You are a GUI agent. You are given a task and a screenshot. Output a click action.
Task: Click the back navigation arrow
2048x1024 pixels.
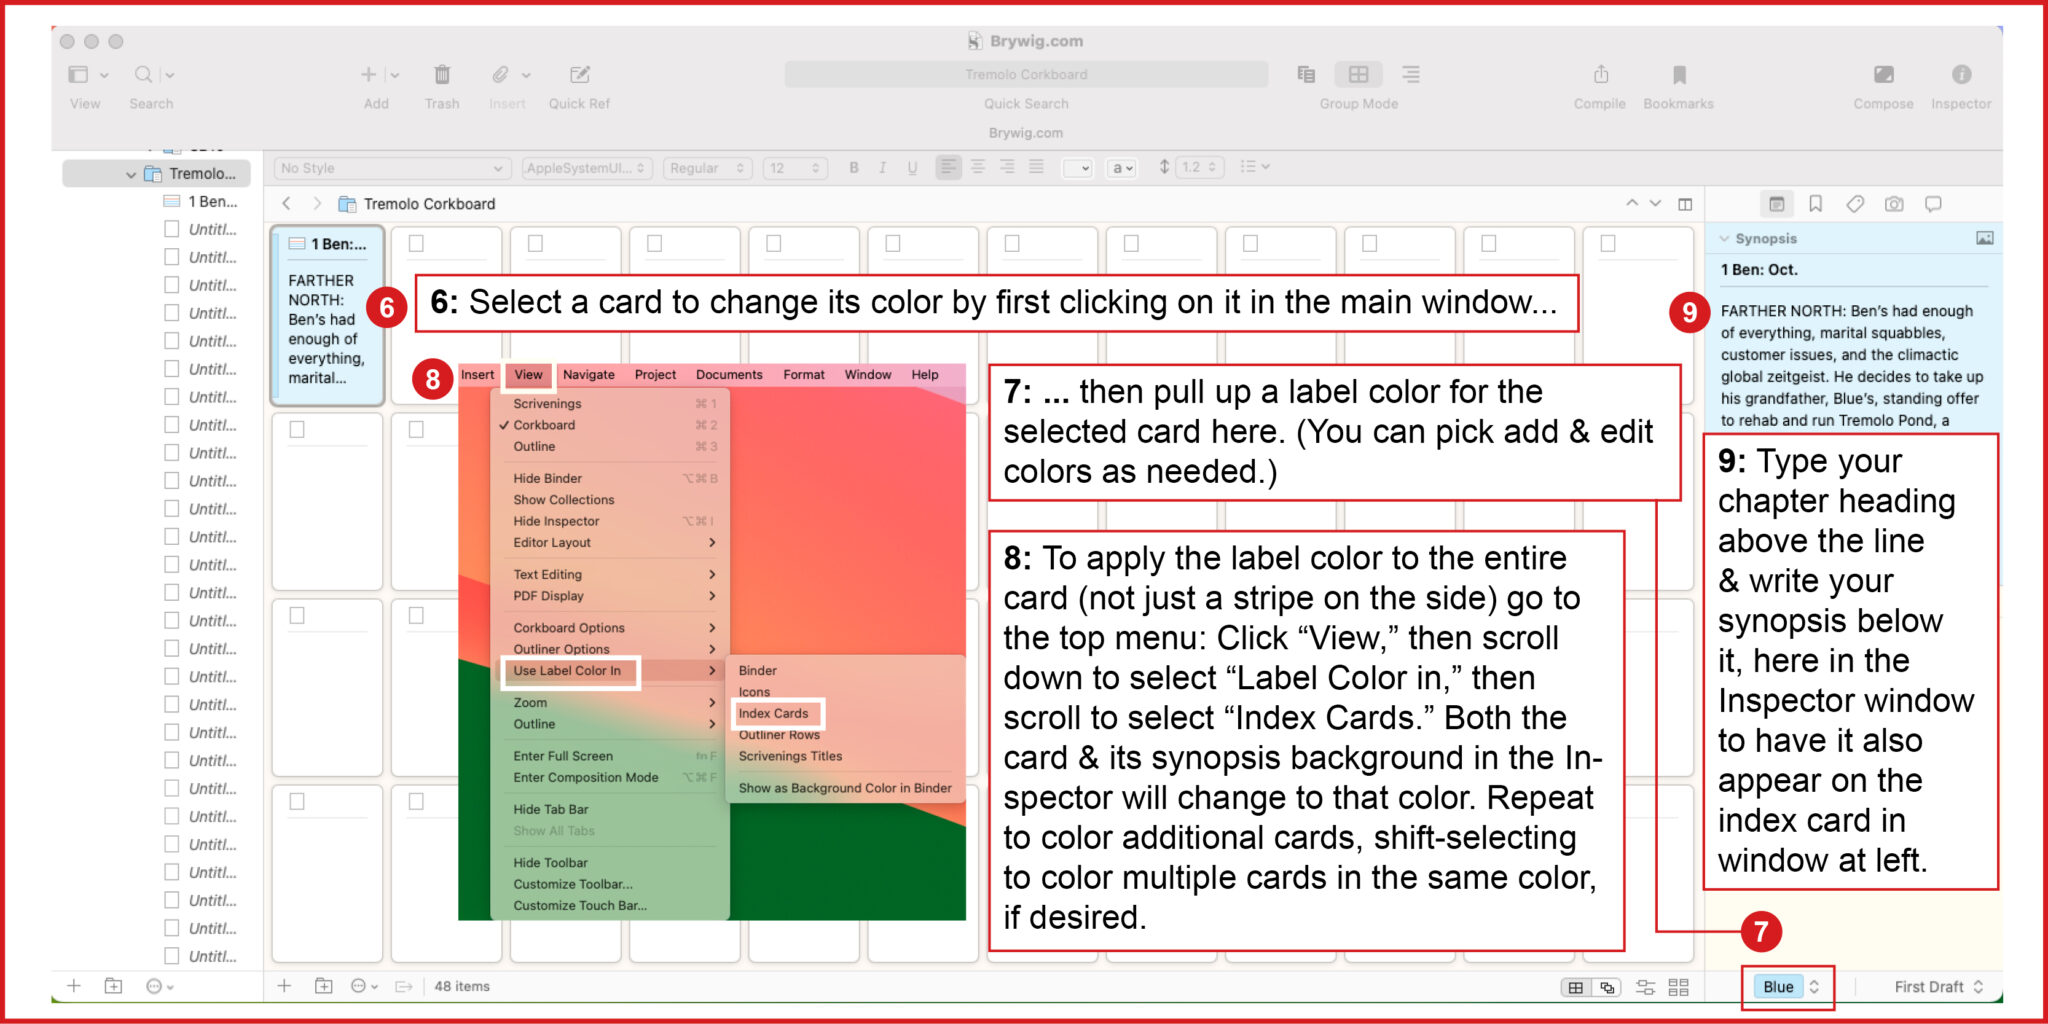pos(287,204)
